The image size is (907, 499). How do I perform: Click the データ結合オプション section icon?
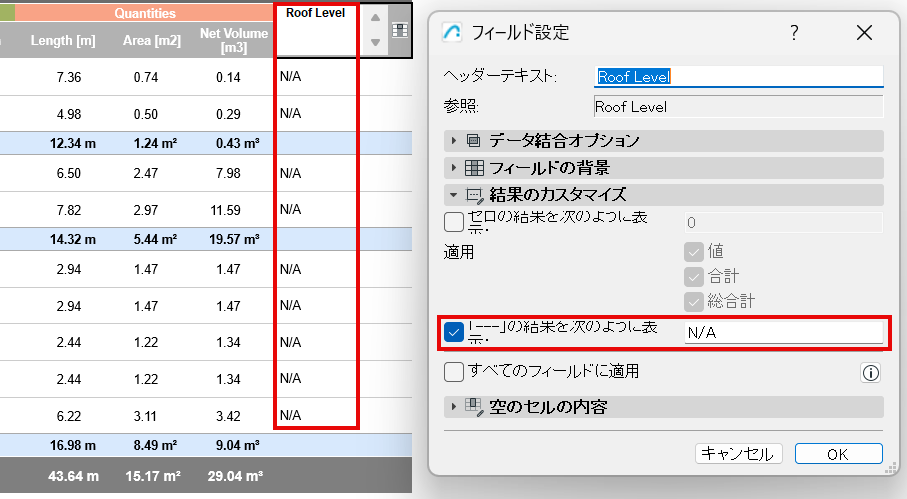pos(473,141)
